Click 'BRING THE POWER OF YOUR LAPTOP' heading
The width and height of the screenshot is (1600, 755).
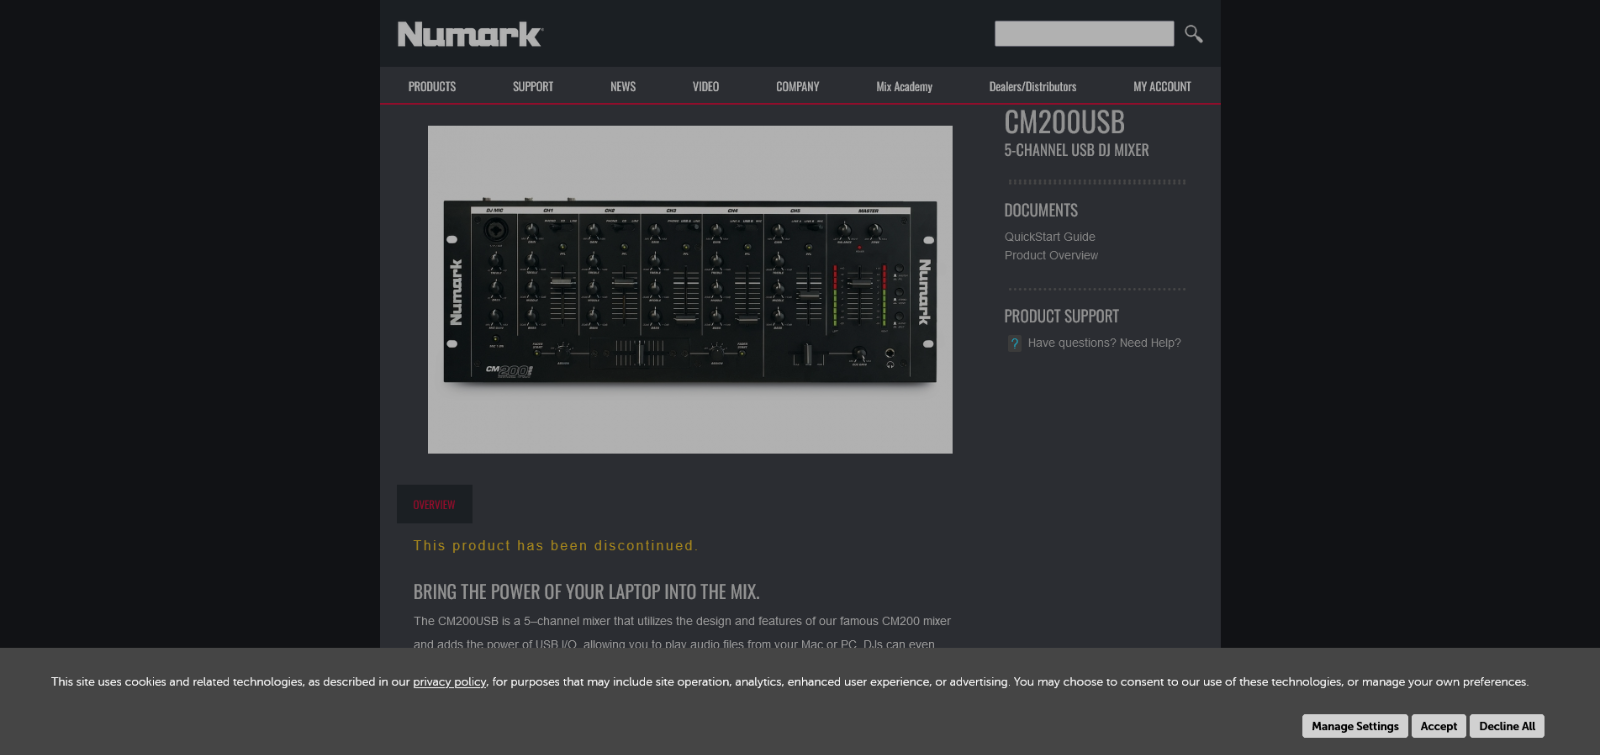pyautogui.click(x=586, y=592)
